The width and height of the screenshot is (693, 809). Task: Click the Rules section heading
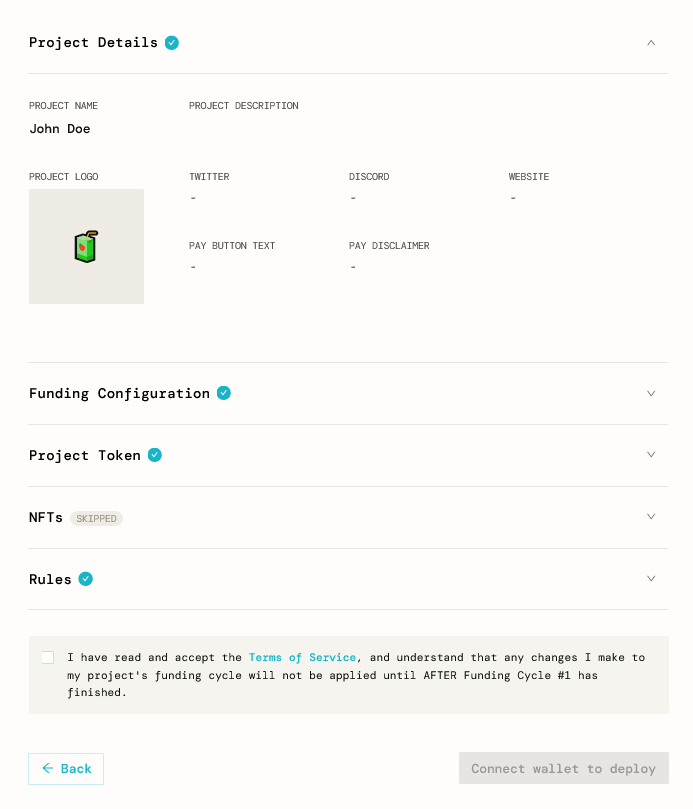[50, 579]
